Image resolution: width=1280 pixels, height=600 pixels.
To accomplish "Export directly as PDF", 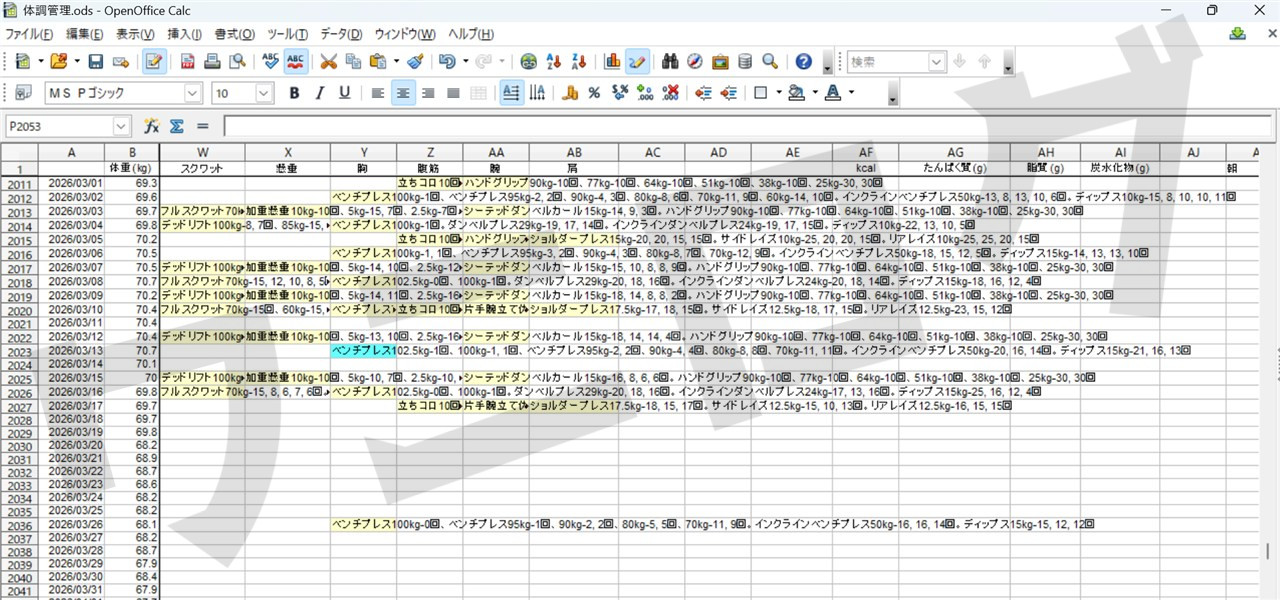I will point(188,62).
